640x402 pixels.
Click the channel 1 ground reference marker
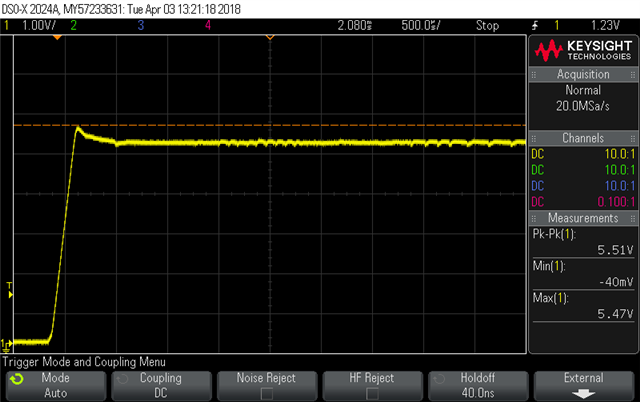click(x=6, y=345)
